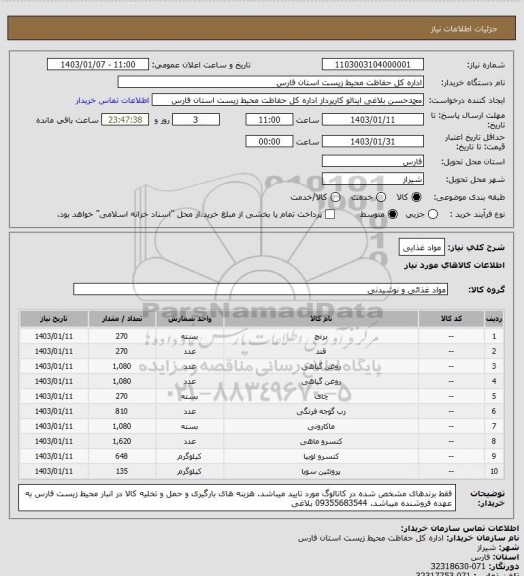The width and height of the screenshot is (524, 576).
Task: Click the buyer organization name field
Action: (x=270, y=82)
